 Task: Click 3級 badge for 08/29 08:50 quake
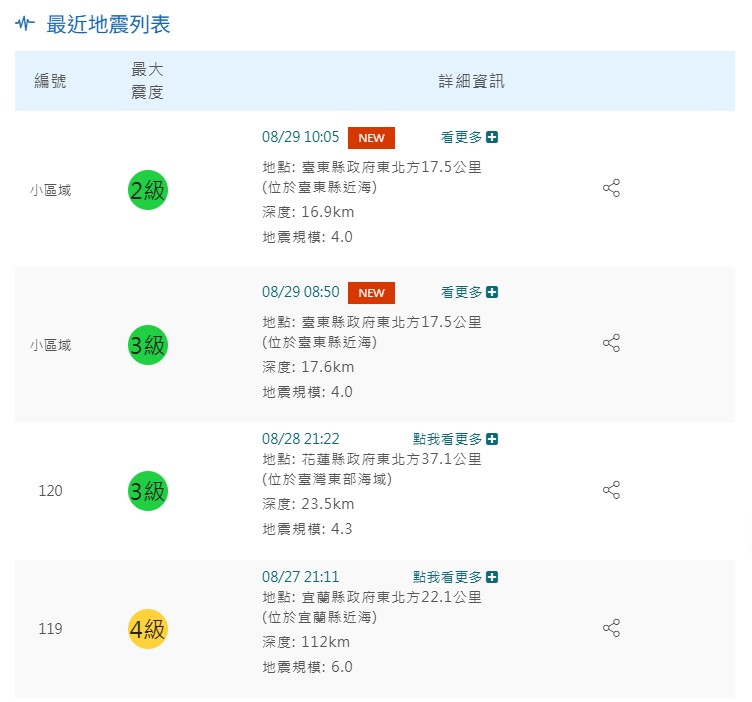point(148,345)
